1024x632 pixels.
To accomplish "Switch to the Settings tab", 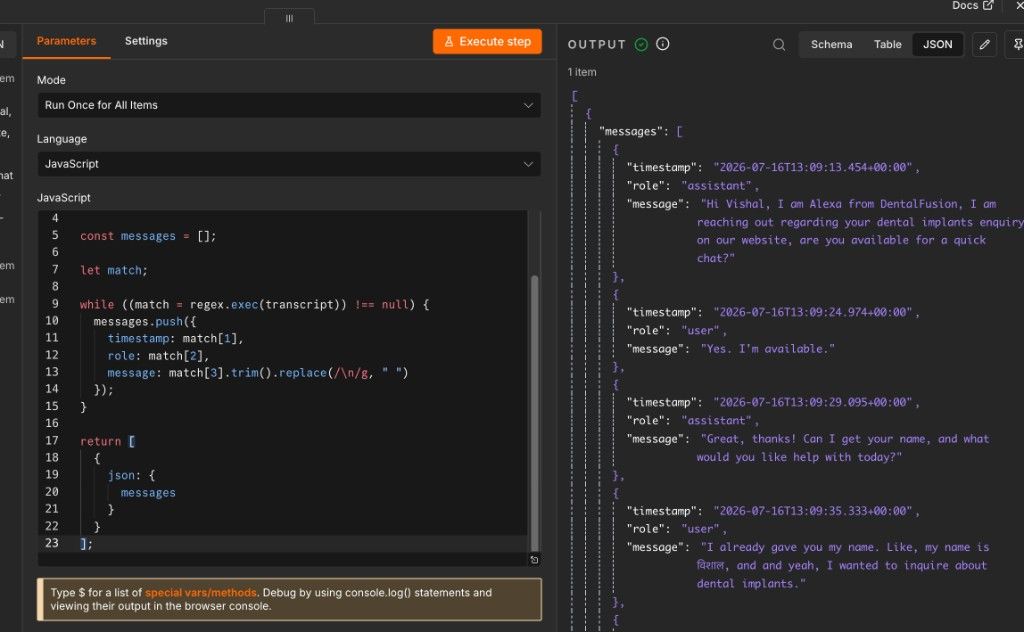I will (x=146, y=41).
